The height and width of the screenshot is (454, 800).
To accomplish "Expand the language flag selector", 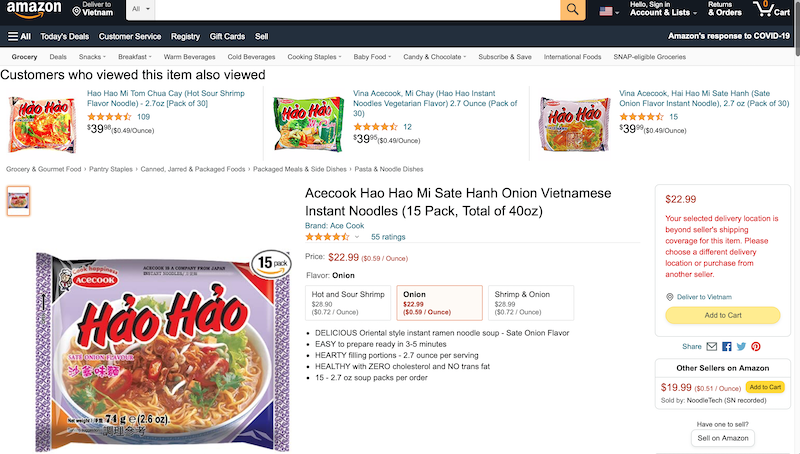I will click(x=608, y=11).
